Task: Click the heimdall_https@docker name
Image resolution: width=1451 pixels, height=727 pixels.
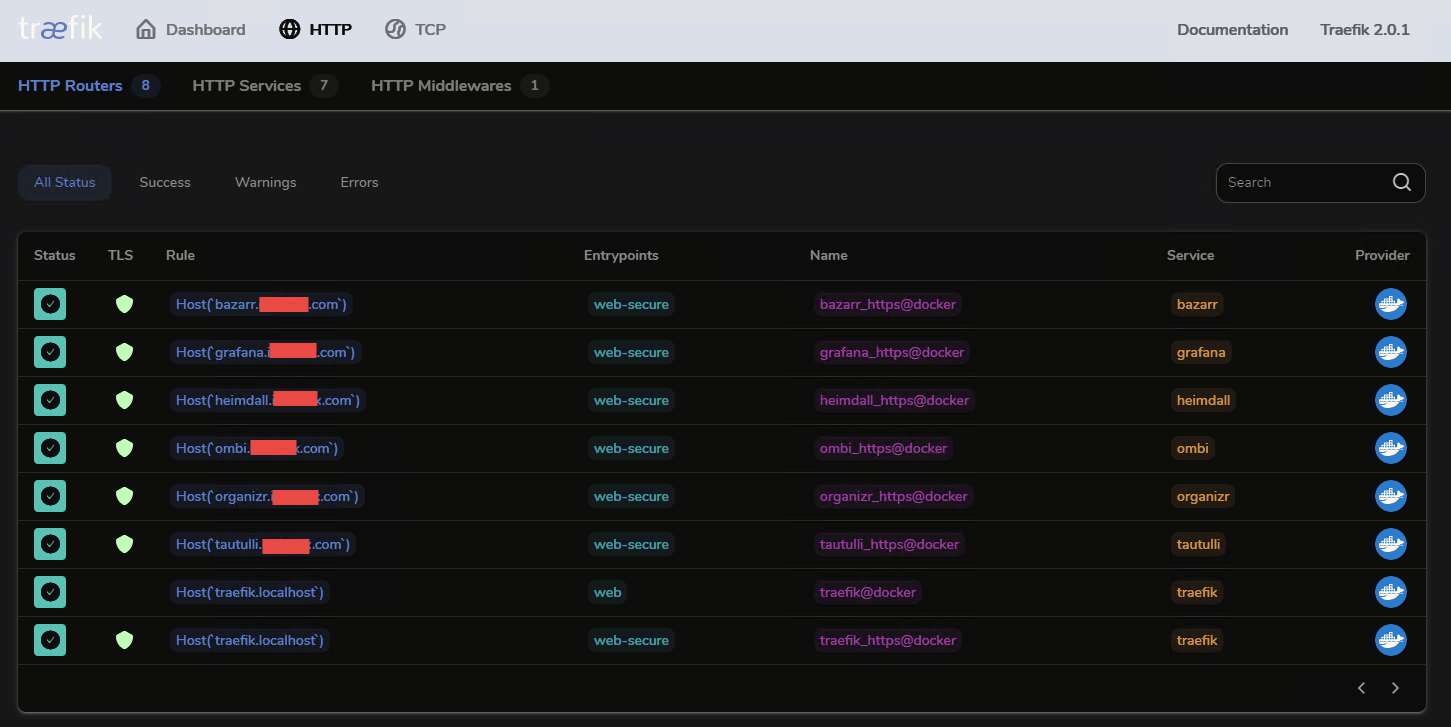Action: (x=895, y=400)
